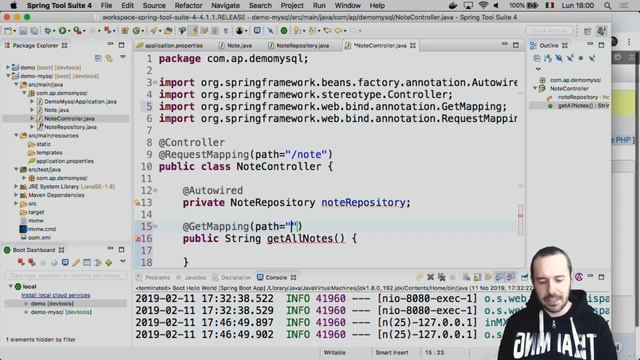Viewport: 640px width, 360px height.
Task: Click the External Tools run icon
Action: pos(77,31)
